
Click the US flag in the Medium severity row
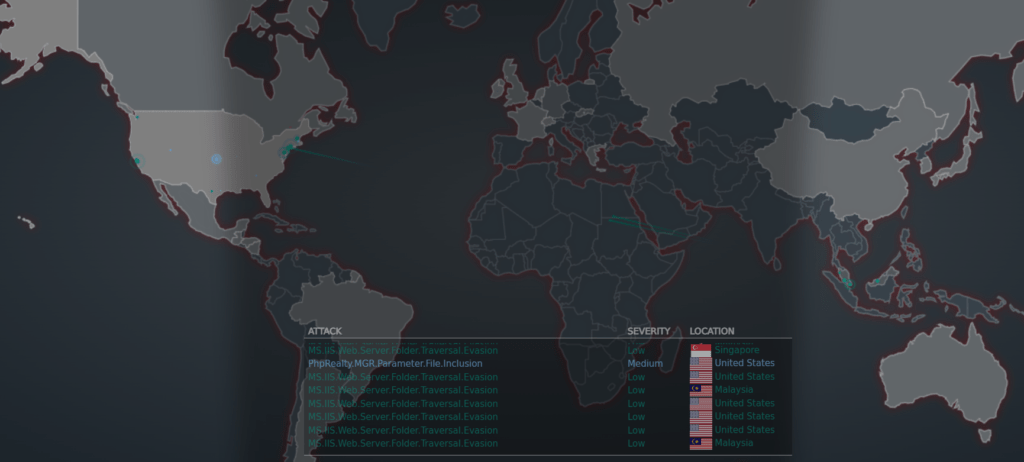(x=701, y=364)
